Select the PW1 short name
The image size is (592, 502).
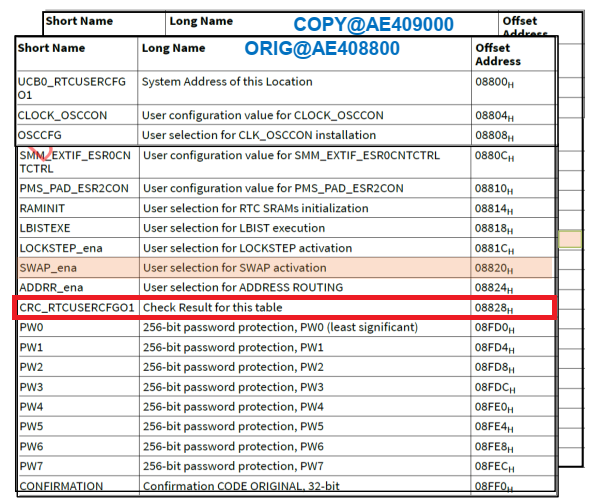point(31,347)
